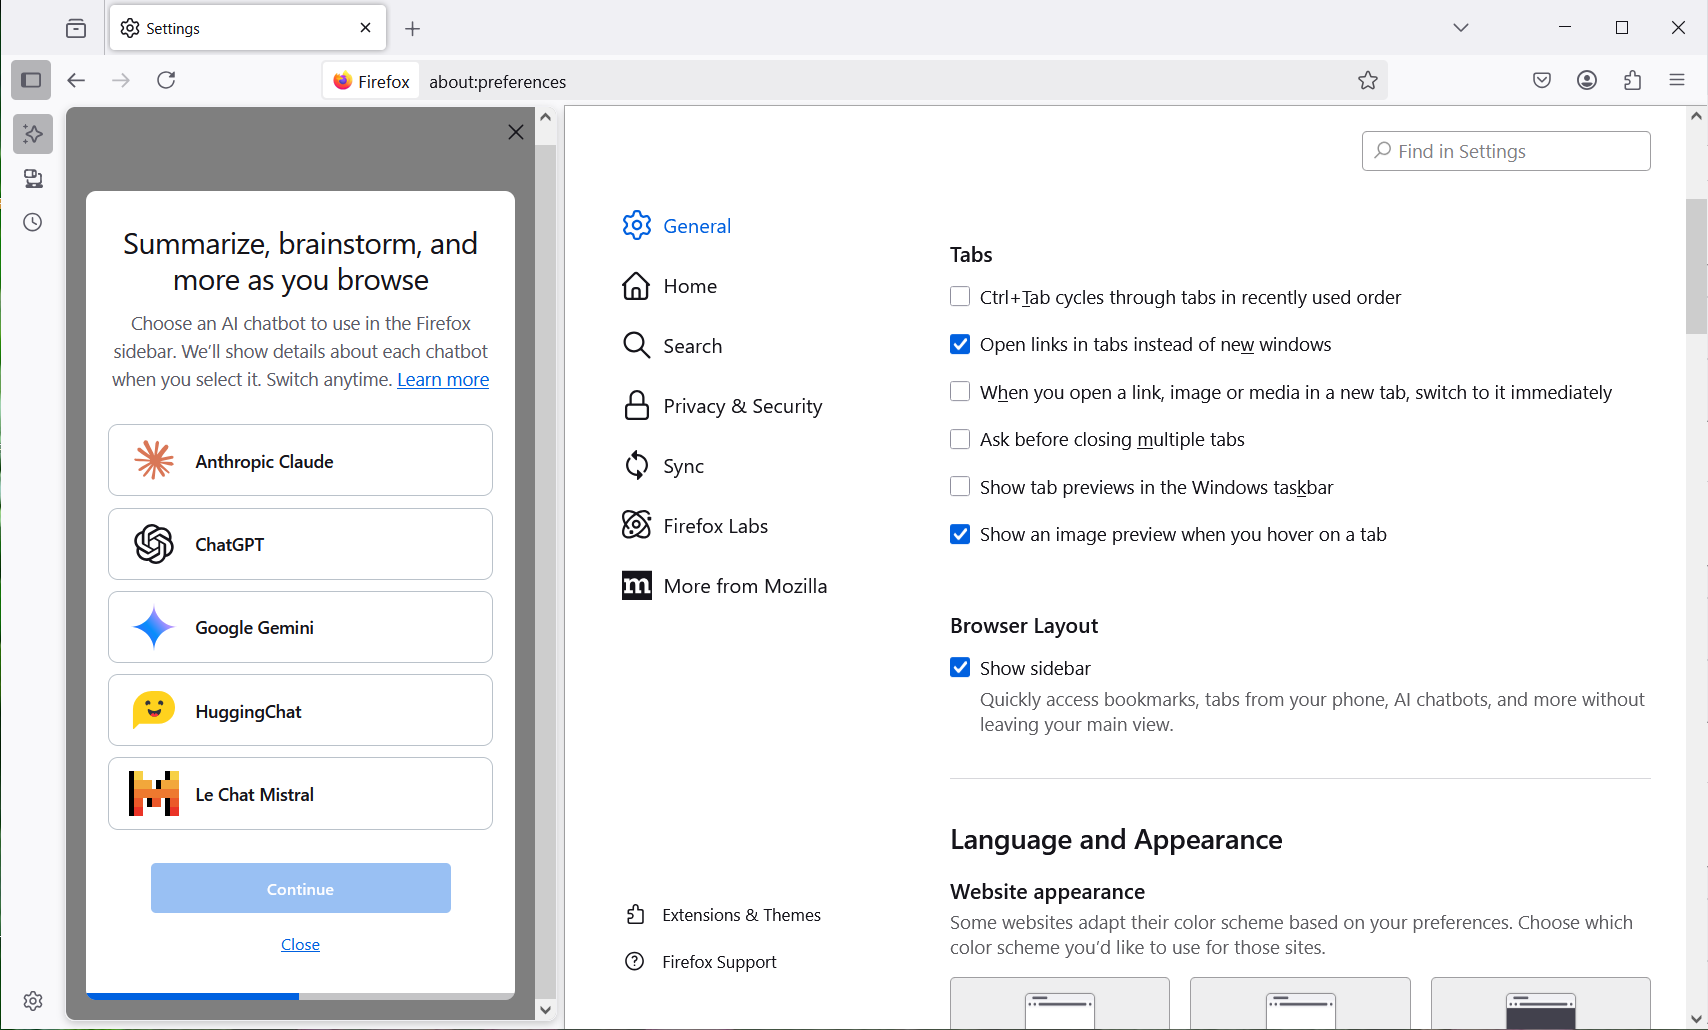The width and height of the screenshot is (1708, 1030).
Task: Go back one page
Action: (76, 80)
